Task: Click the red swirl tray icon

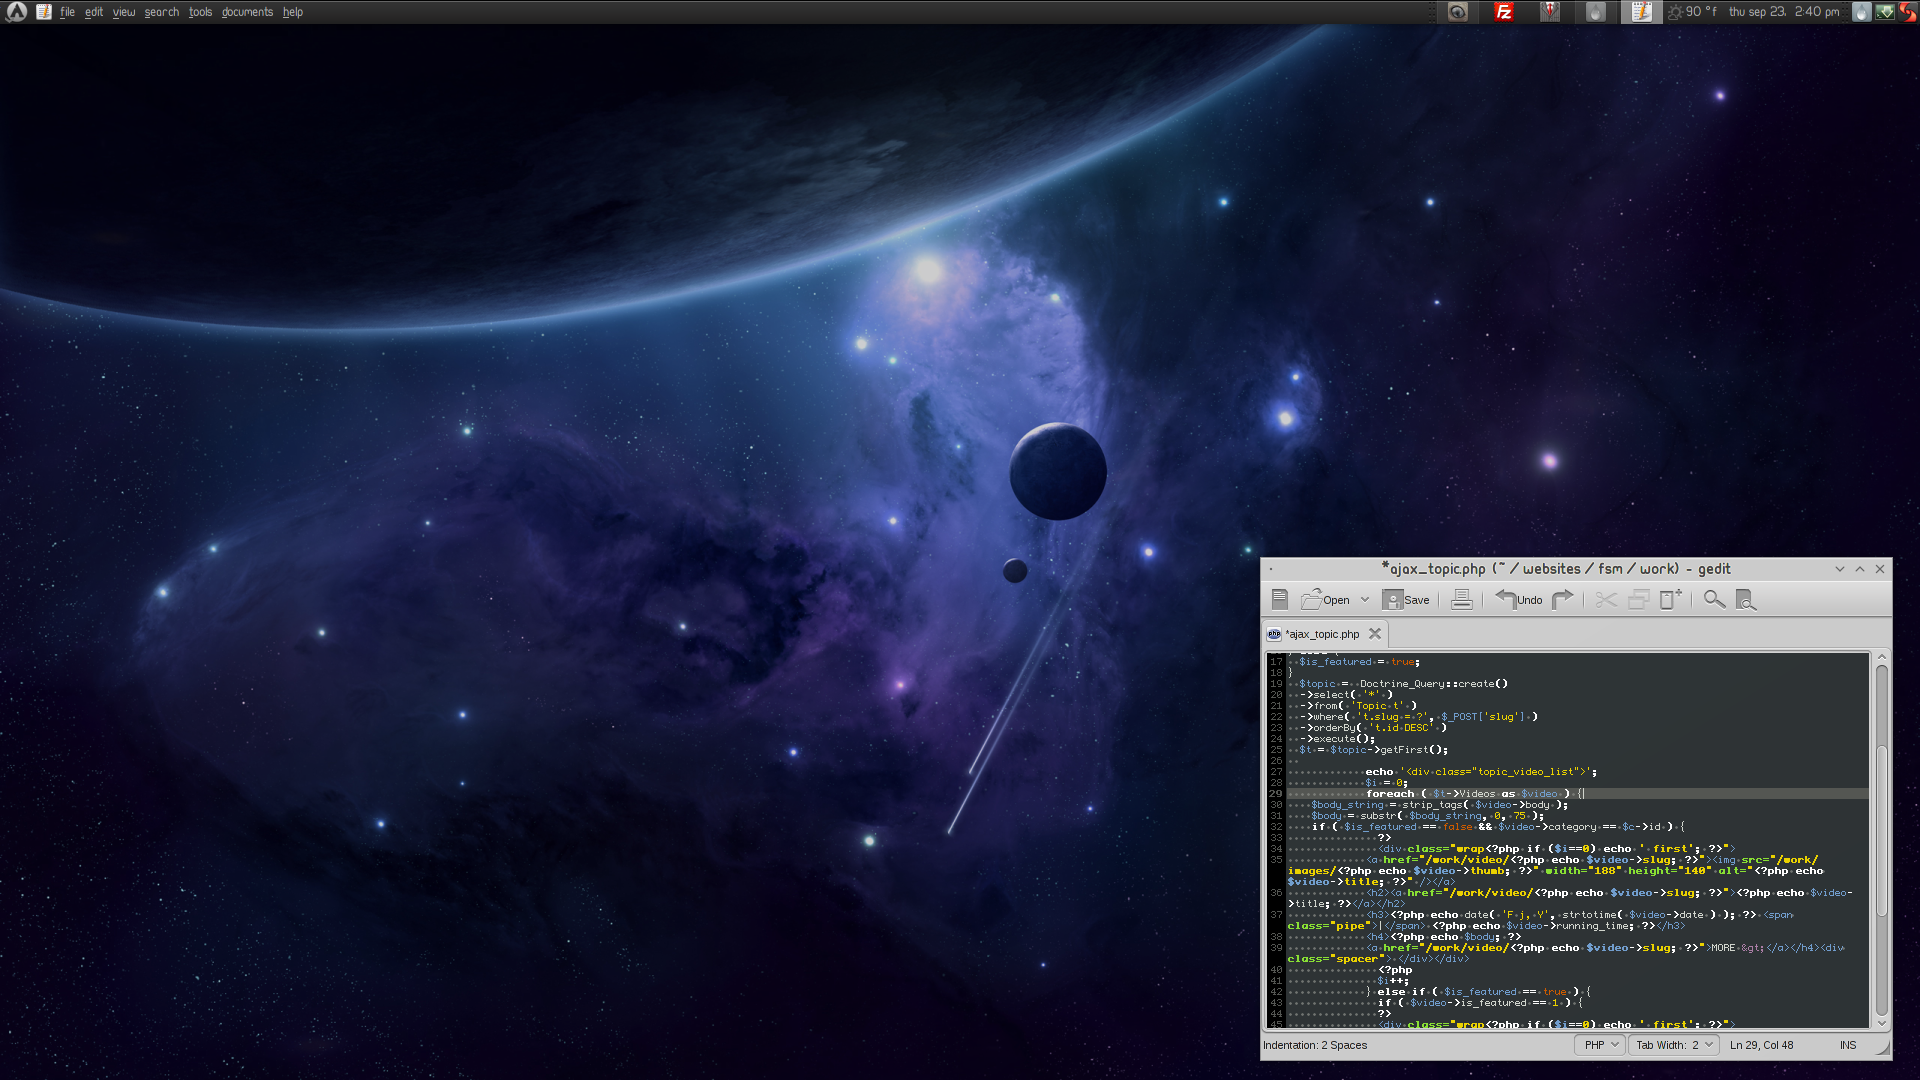Action: [1908, 12]
